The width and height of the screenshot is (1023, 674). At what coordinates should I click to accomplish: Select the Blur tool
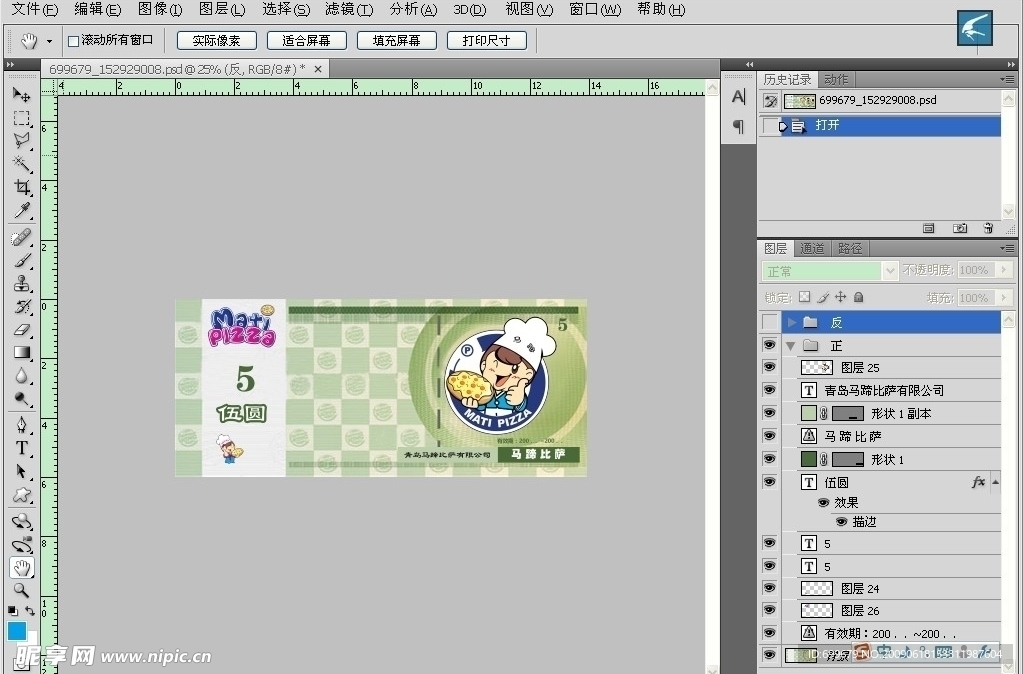(x=22, y=376)
